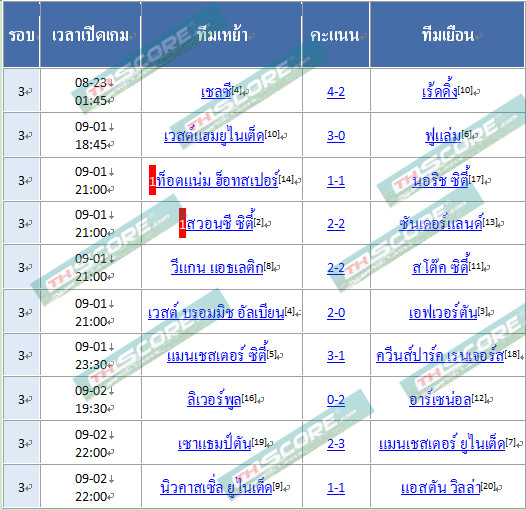This screenshot has height=510, width=526.
Task: Click the คะแนน column header
Action: [336, 34]
